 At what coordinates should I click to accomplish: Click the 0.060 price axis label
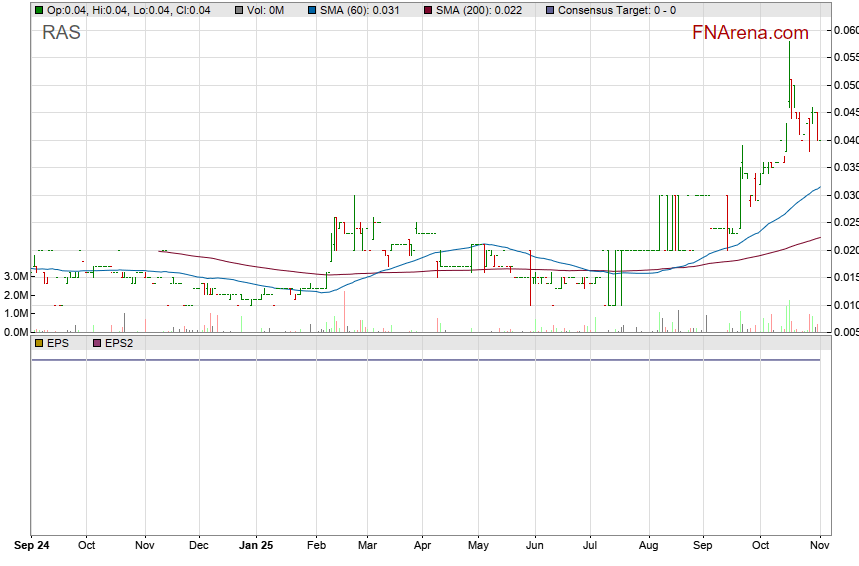(845, 31)
